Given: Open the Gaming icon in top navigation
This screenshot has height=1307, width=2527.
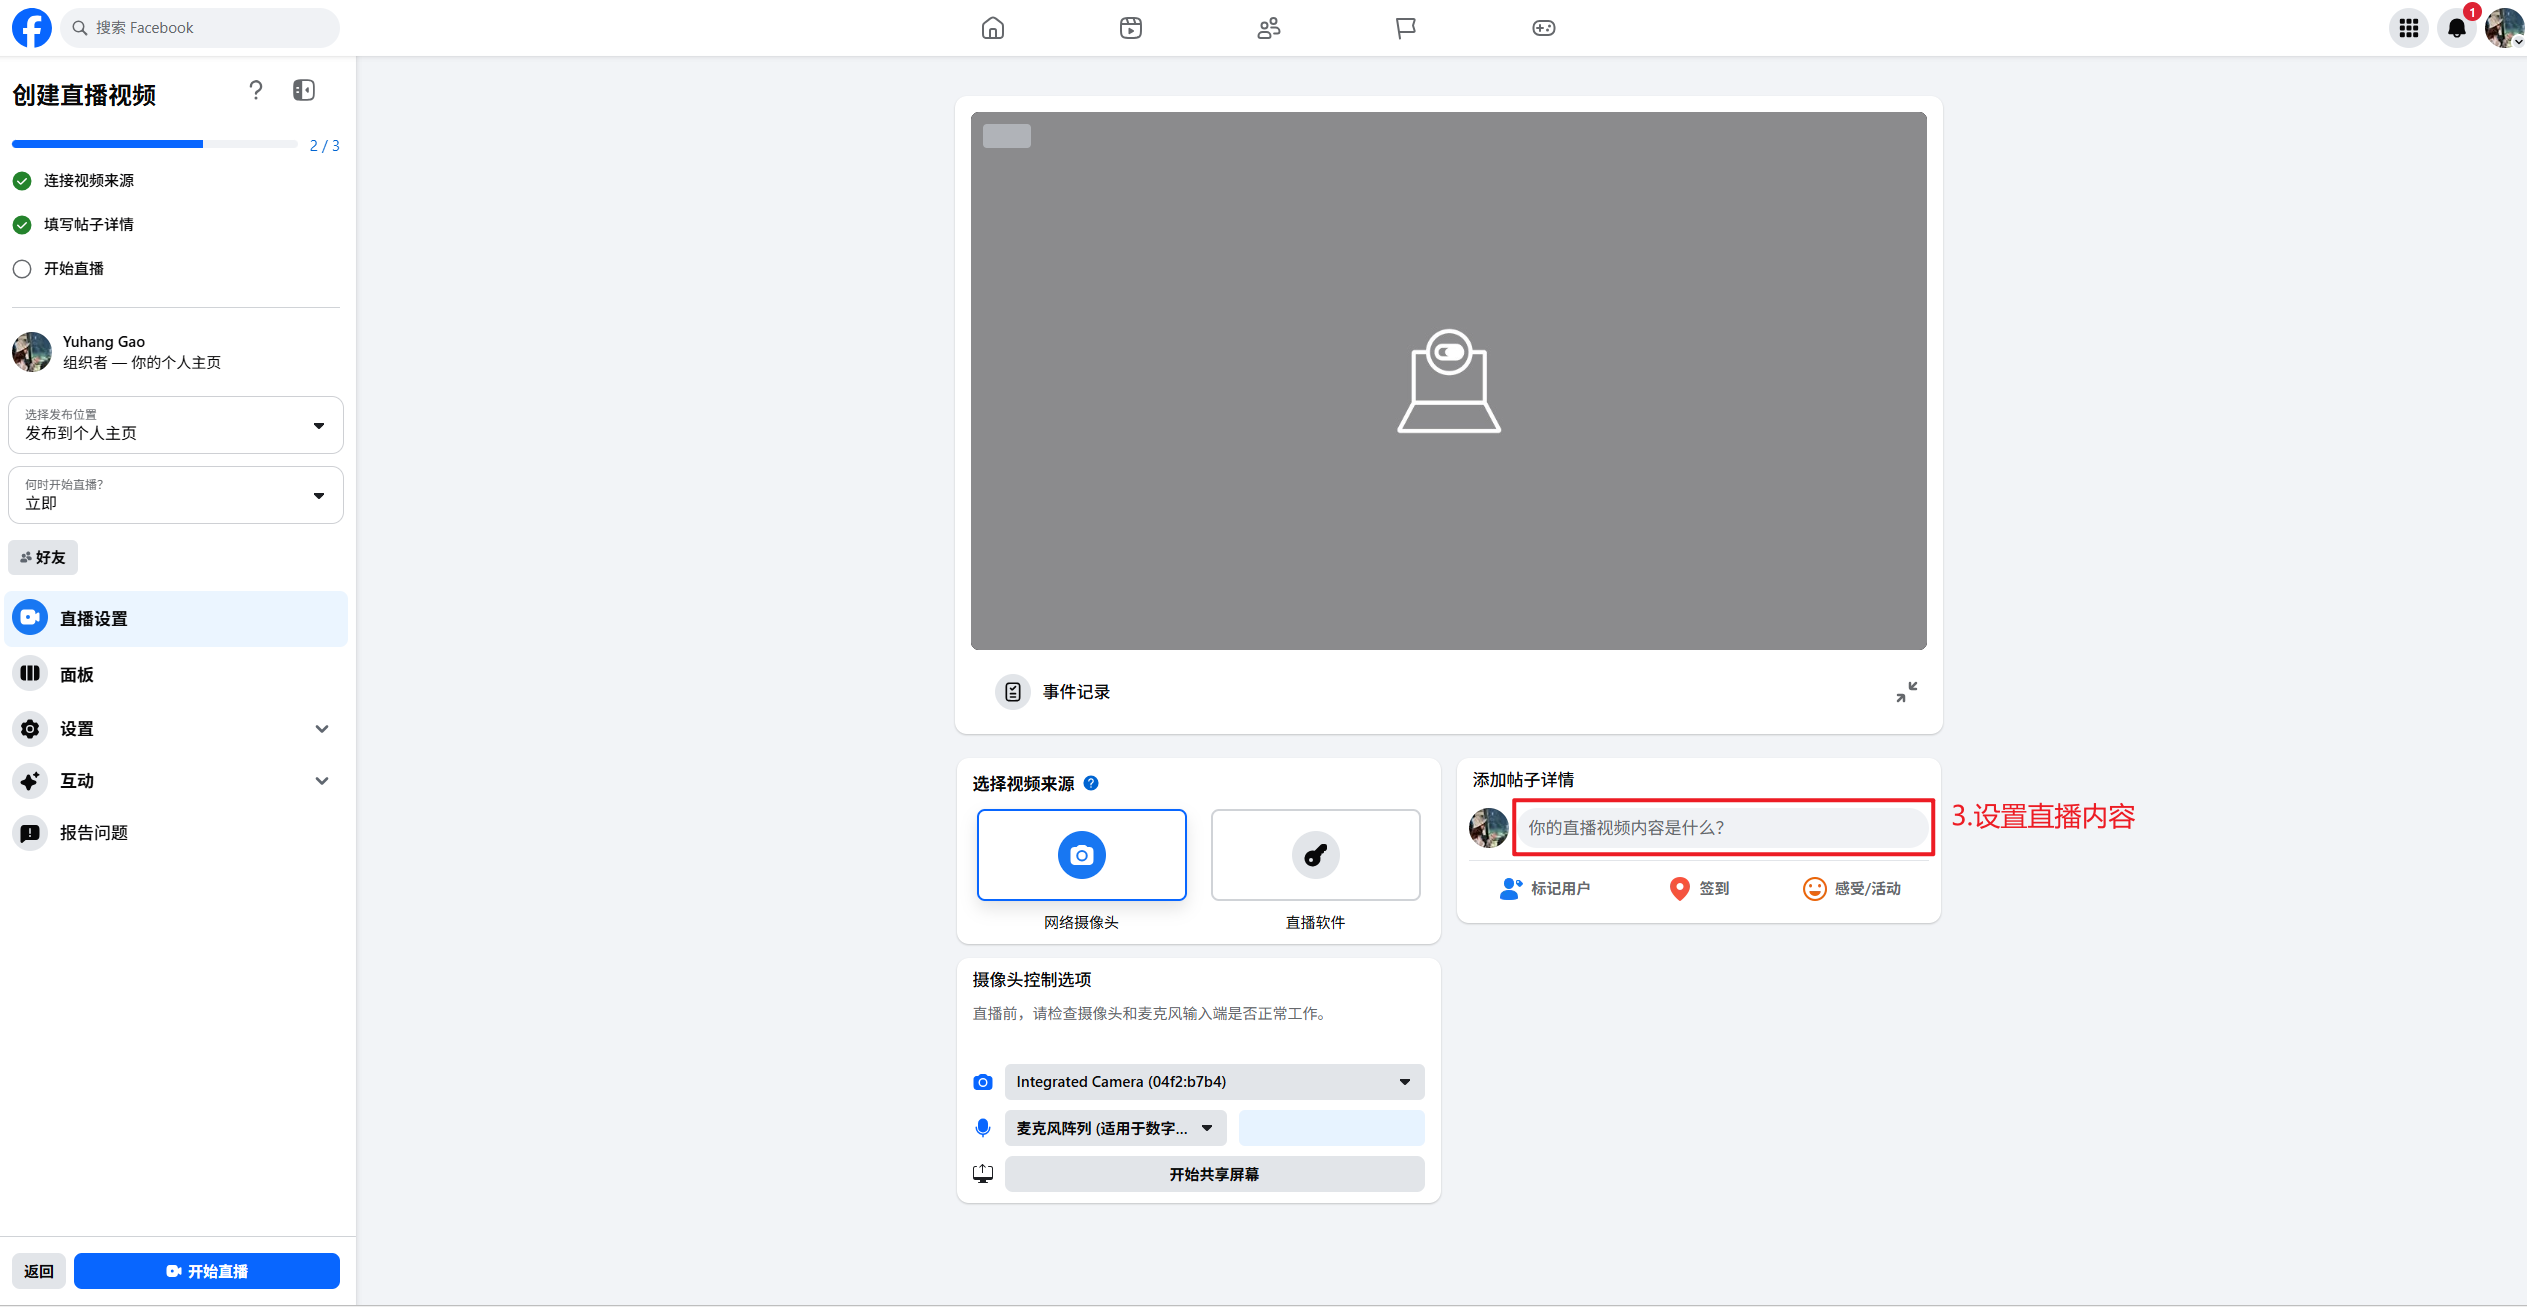Looking at the screenshot, I should (x=1543, y=28).
